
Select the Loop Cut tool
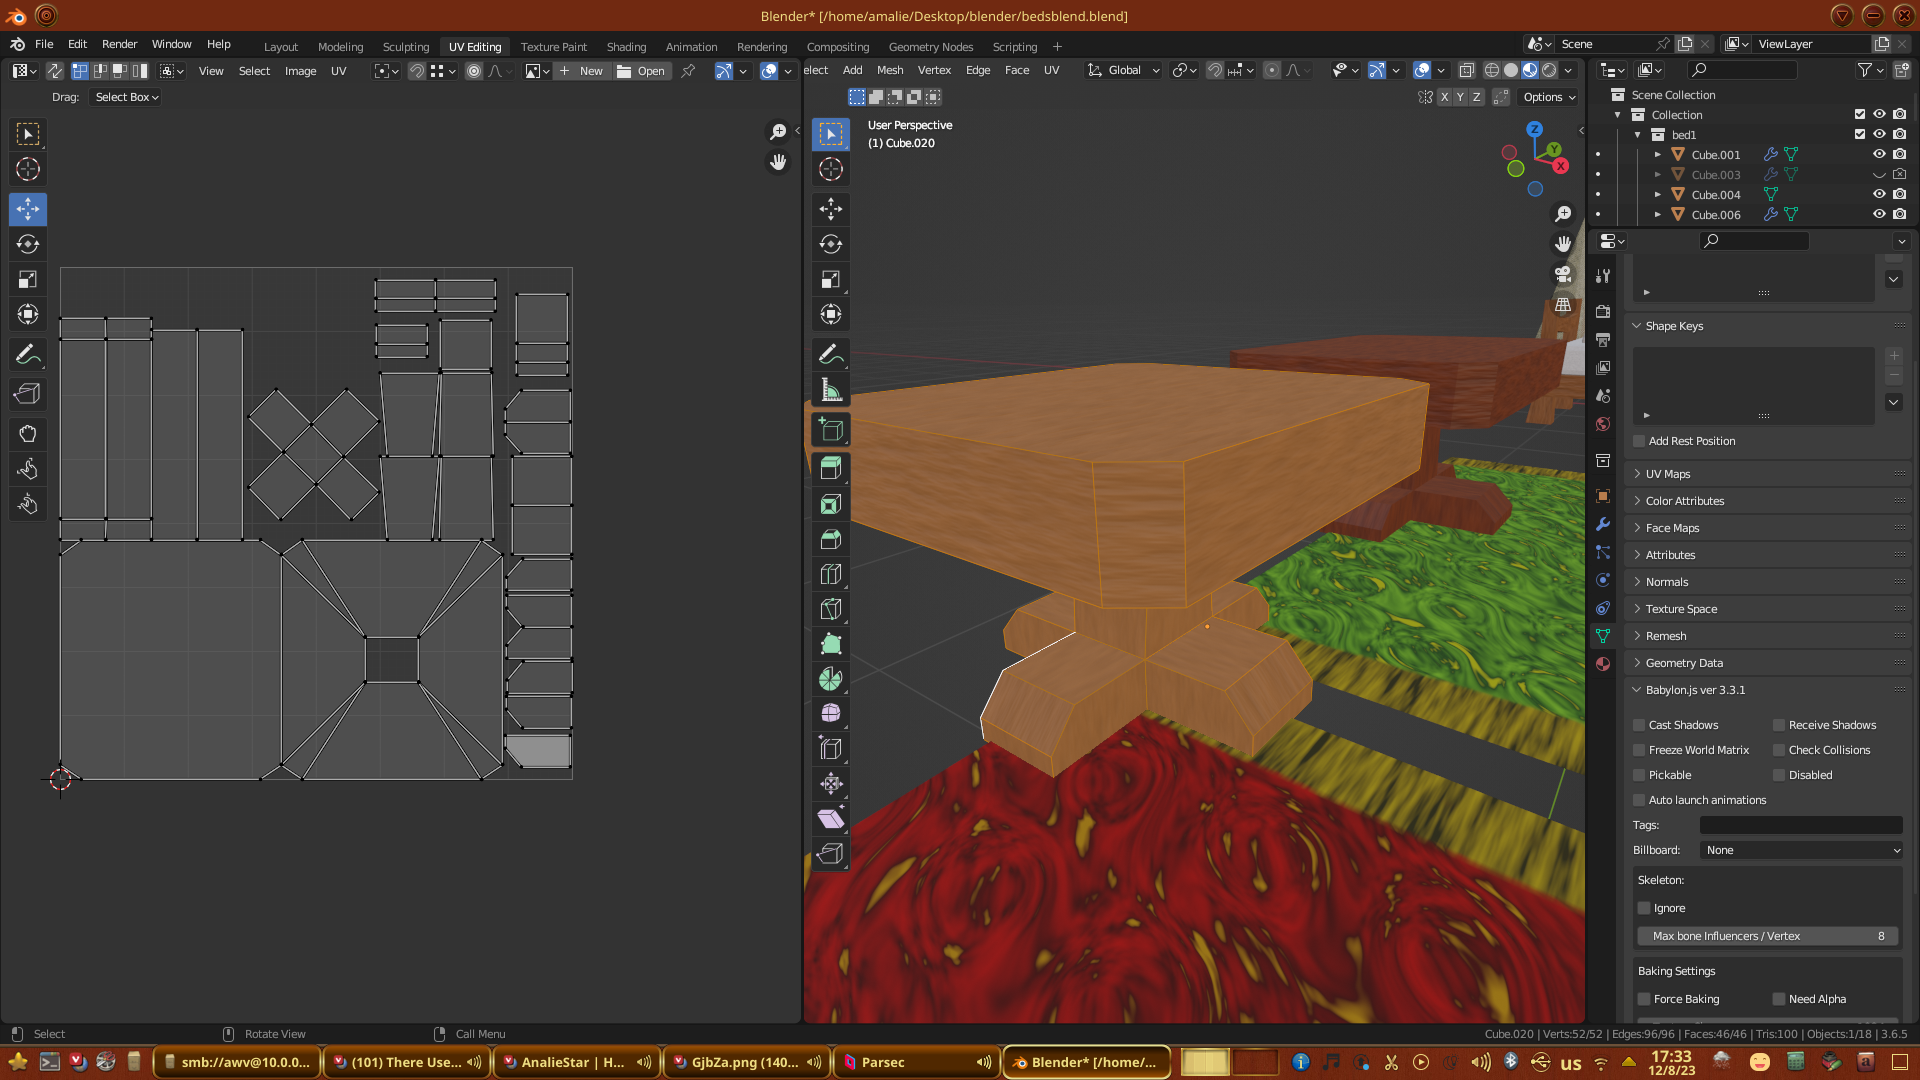(830, 574)
